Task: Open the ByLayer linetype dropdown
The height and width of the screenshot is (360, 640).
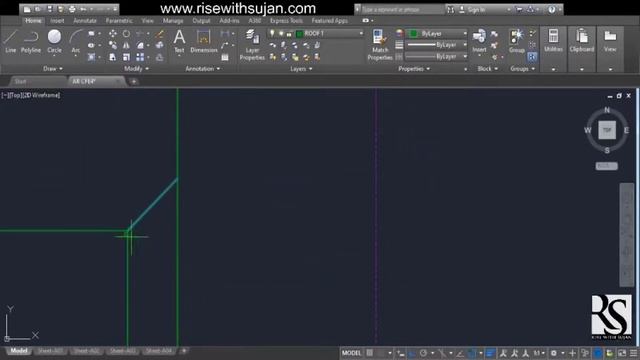Action: pos(464,56)
